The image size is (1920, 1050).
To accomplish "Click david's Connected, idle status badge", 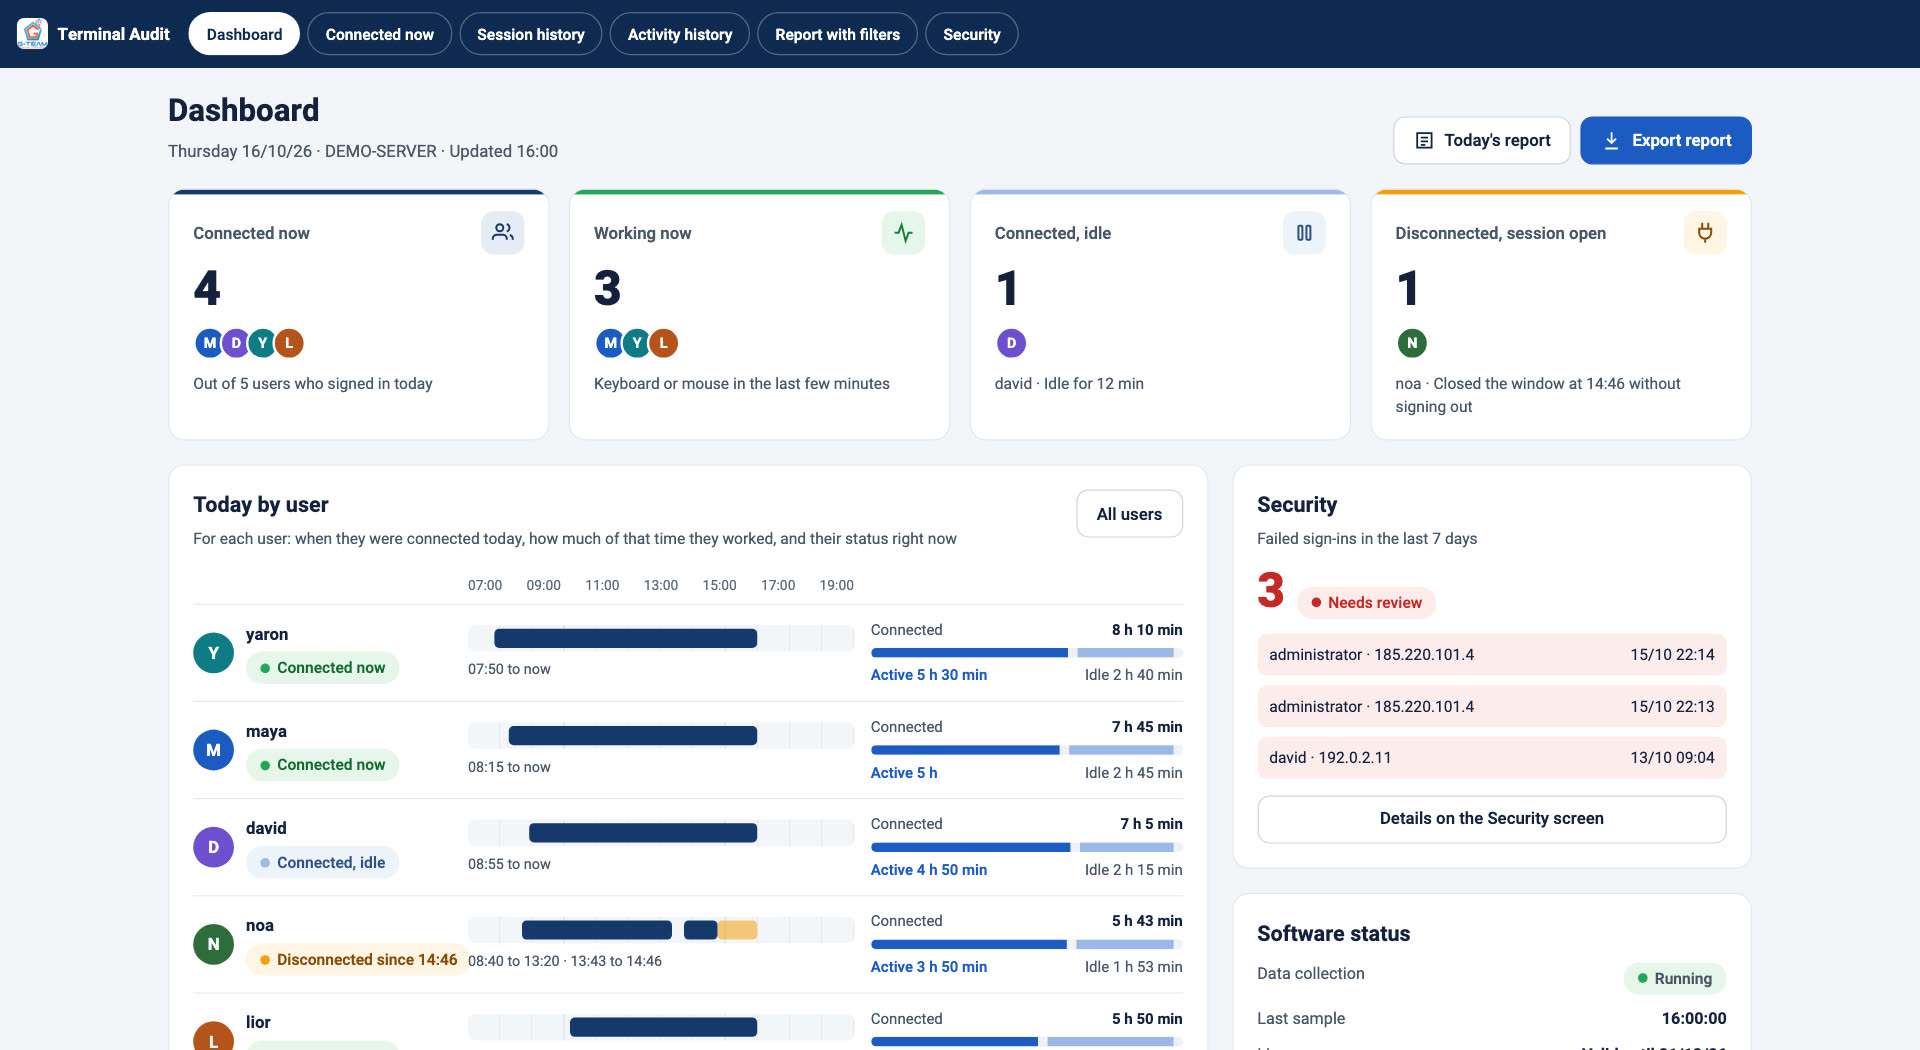I will coord(322,863).
